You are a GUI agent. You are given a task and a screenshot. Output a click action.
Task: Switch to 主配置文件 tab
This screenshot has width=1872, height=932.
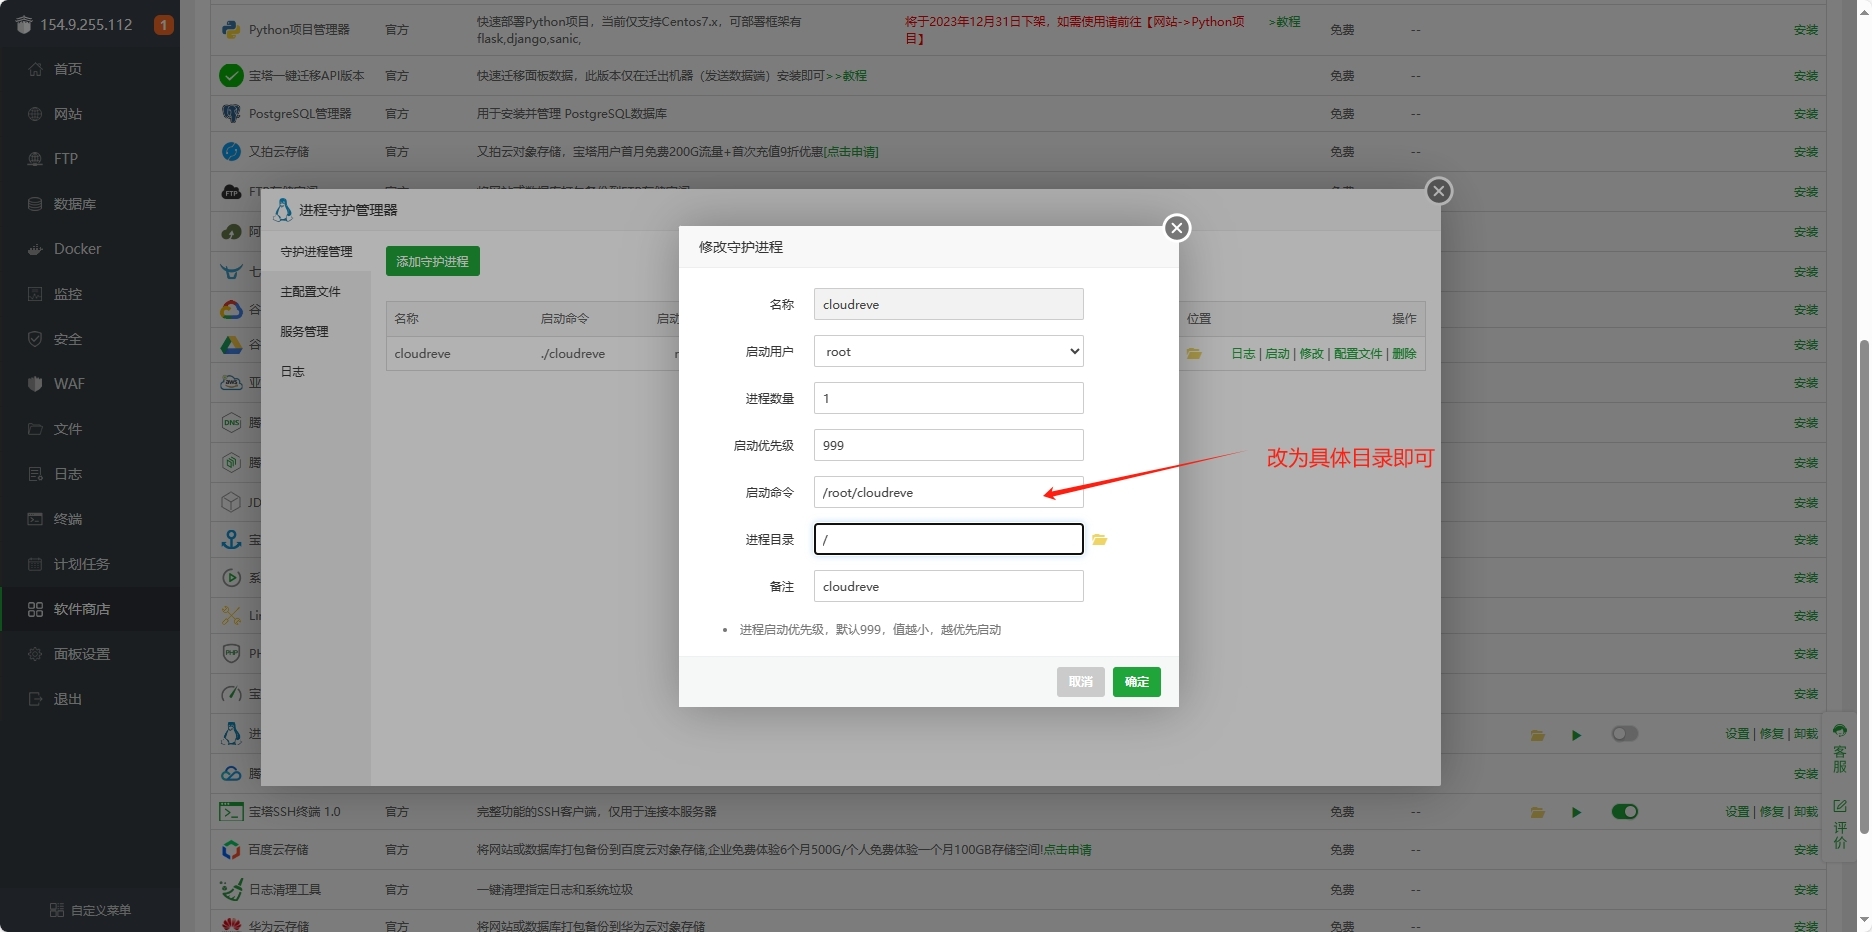click(310, 292)
